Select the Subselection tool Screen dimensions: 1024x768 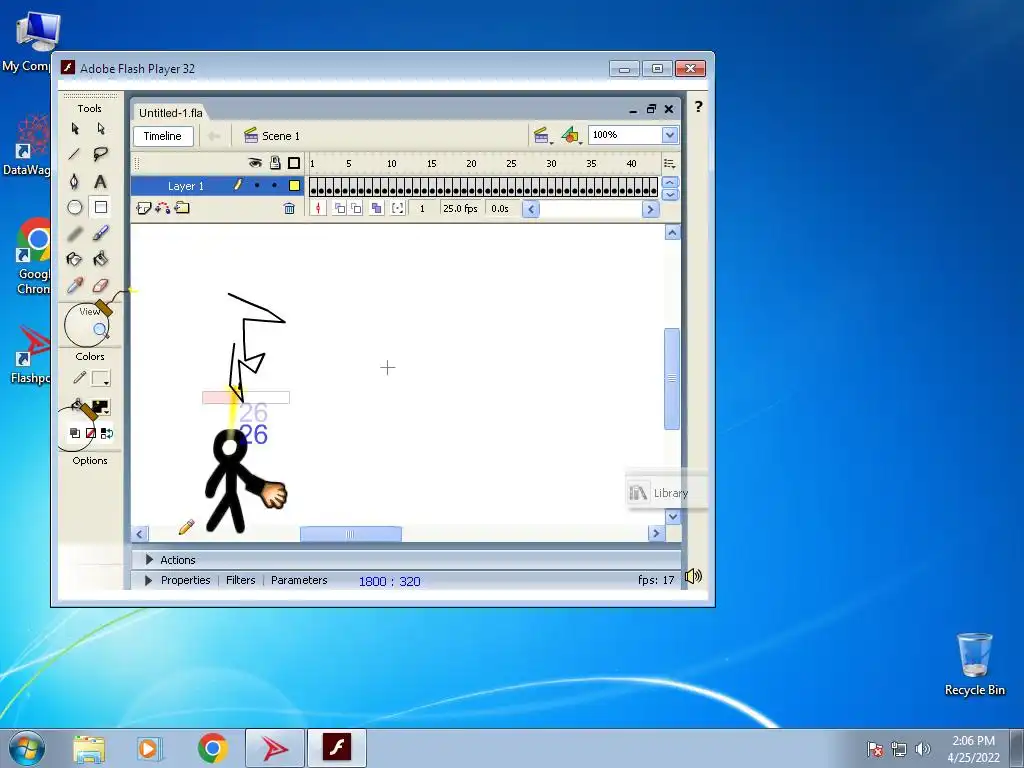[101, 129]
